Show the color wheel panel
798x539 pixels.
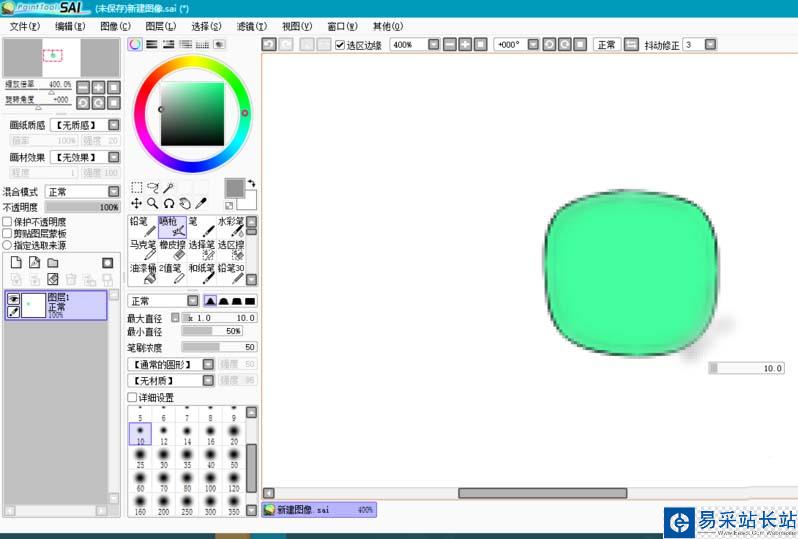(x=135, y=44)
